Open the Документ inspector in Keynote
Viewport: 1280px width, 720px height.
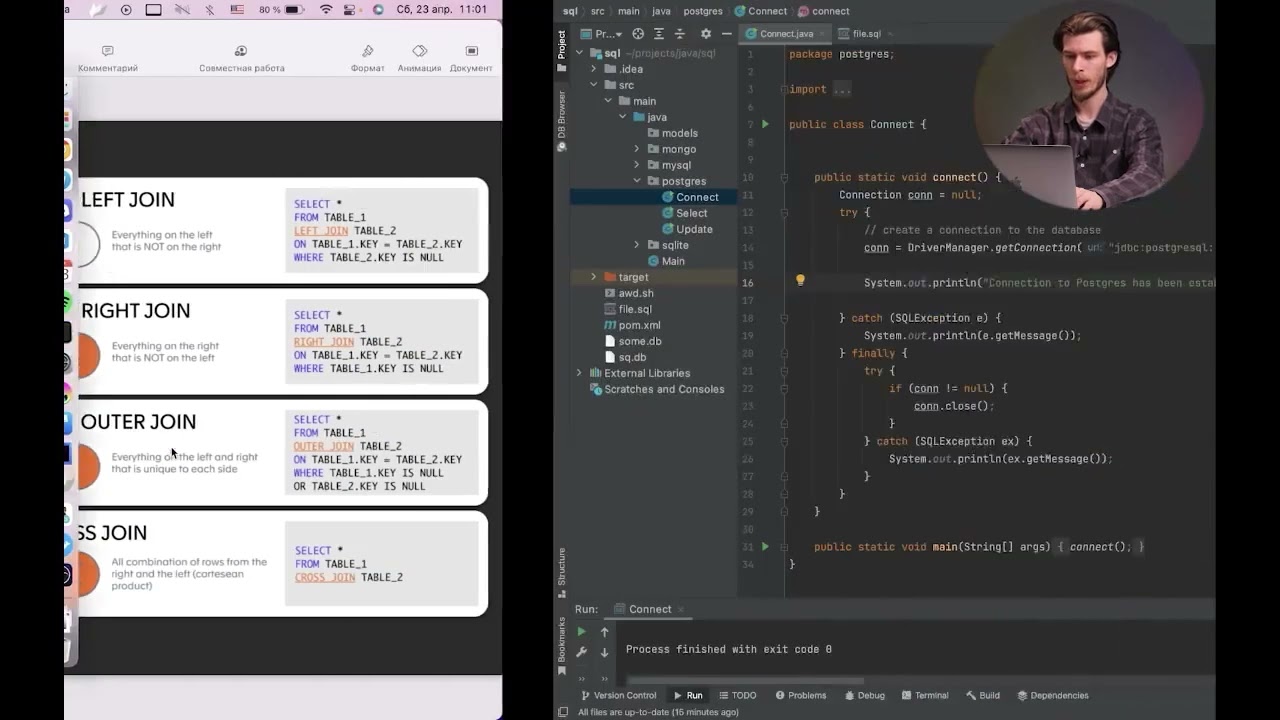point(471,58)
